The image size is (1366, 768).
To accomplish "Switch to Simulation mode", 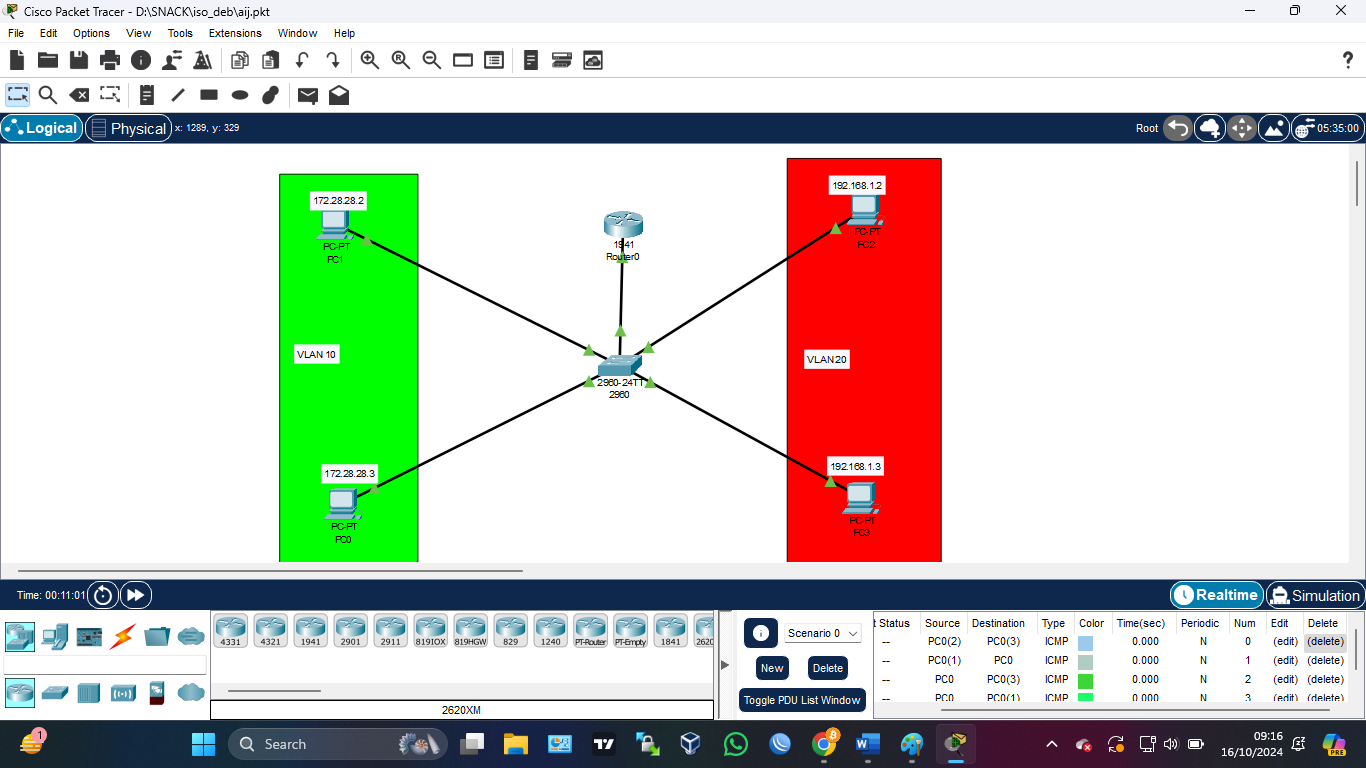I will point(1314,595).
